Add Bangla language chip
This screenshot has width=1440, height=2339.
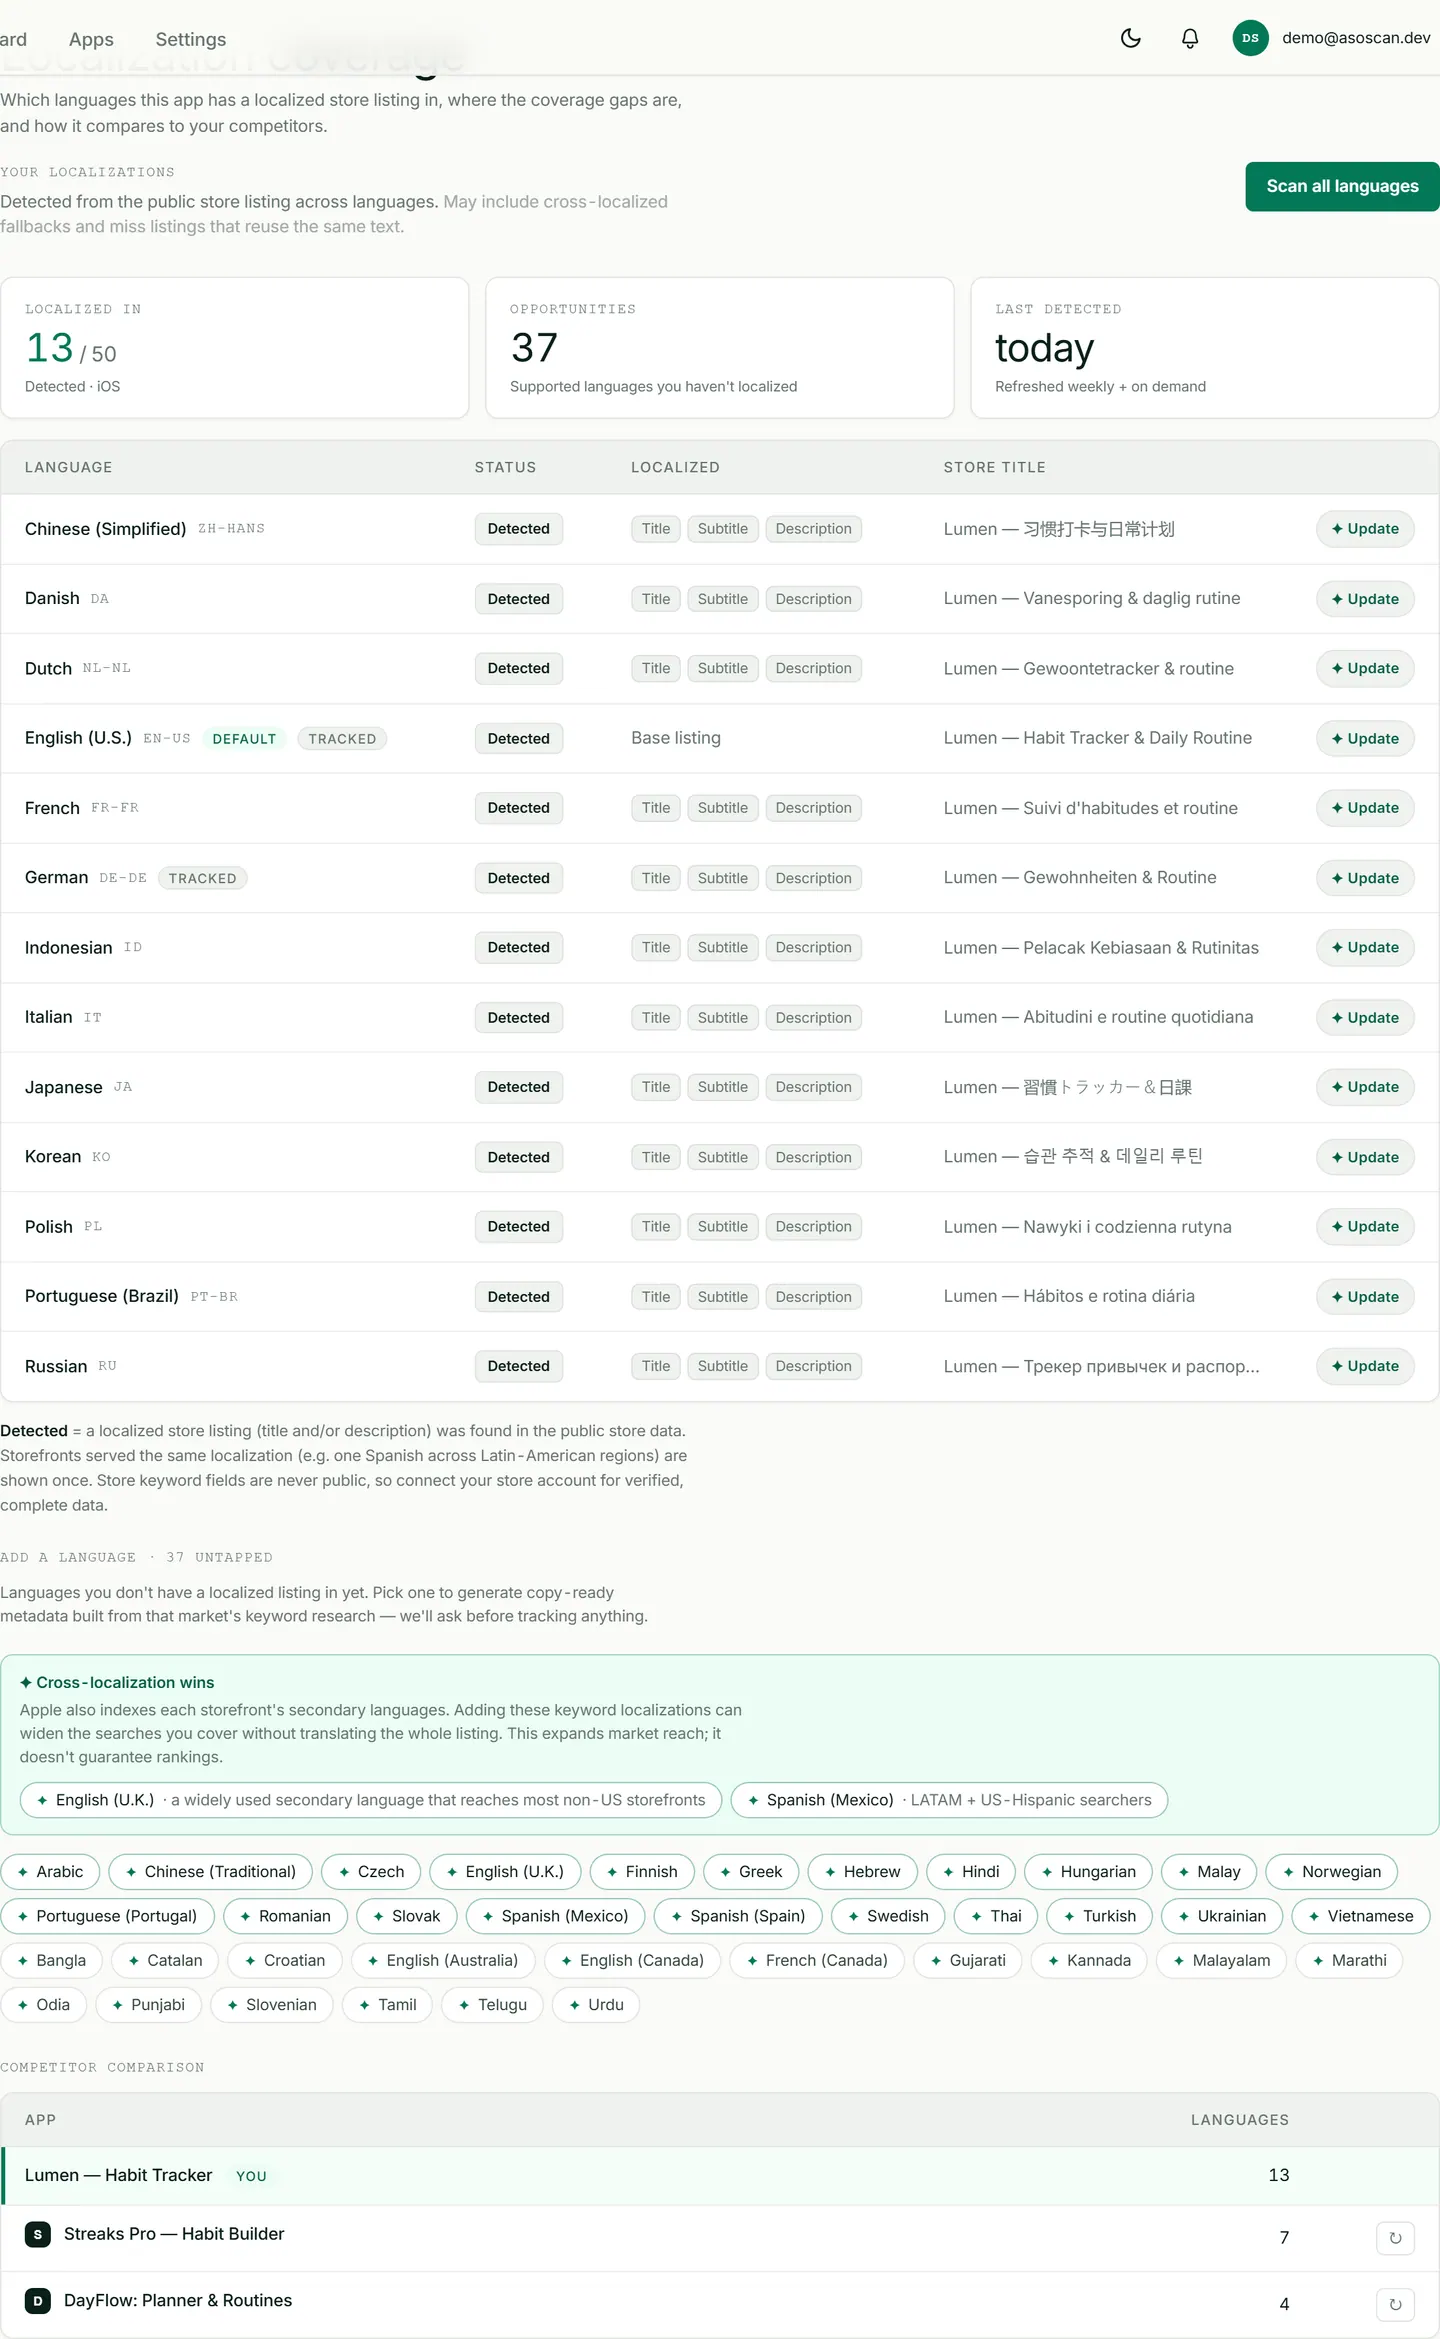51,1960
